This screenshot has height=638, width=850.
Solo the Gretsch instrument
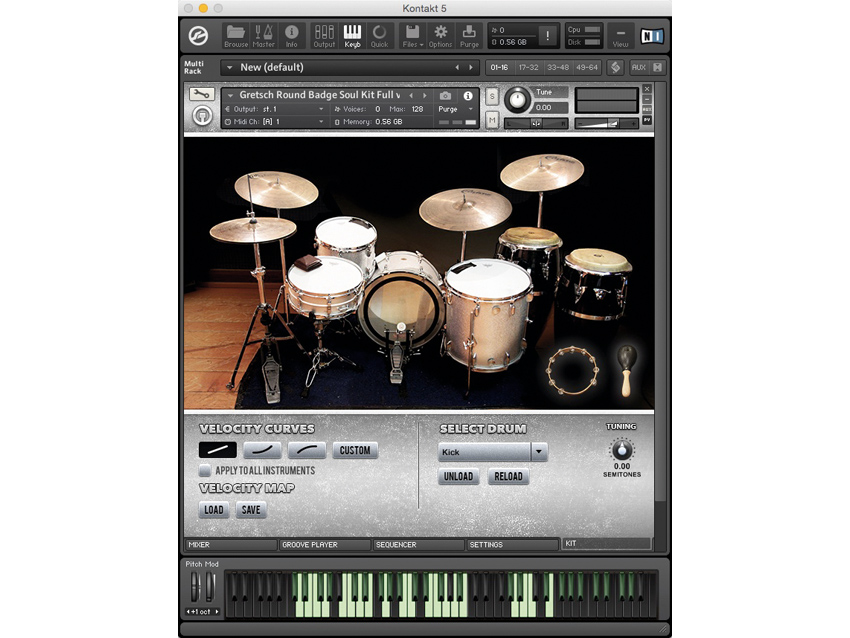click(x=492, y=96)
